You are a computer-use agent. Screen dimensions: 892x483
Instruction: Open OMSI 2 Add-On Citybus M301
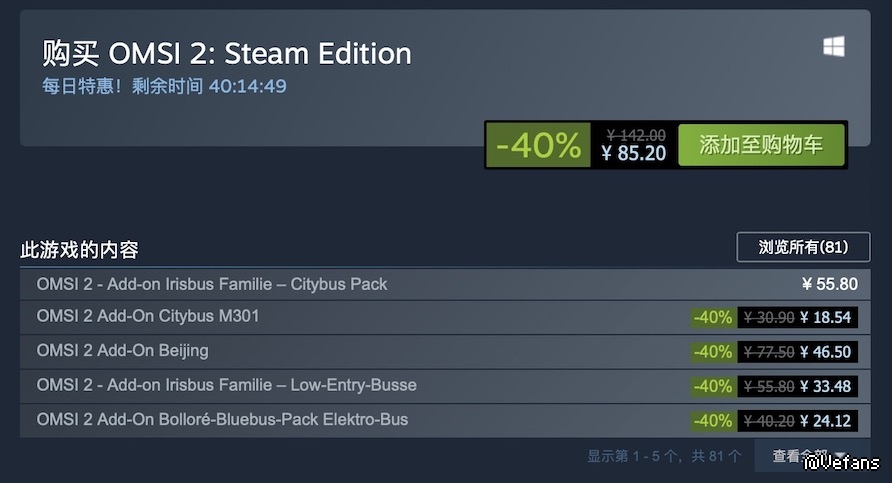tap(148, 316)
